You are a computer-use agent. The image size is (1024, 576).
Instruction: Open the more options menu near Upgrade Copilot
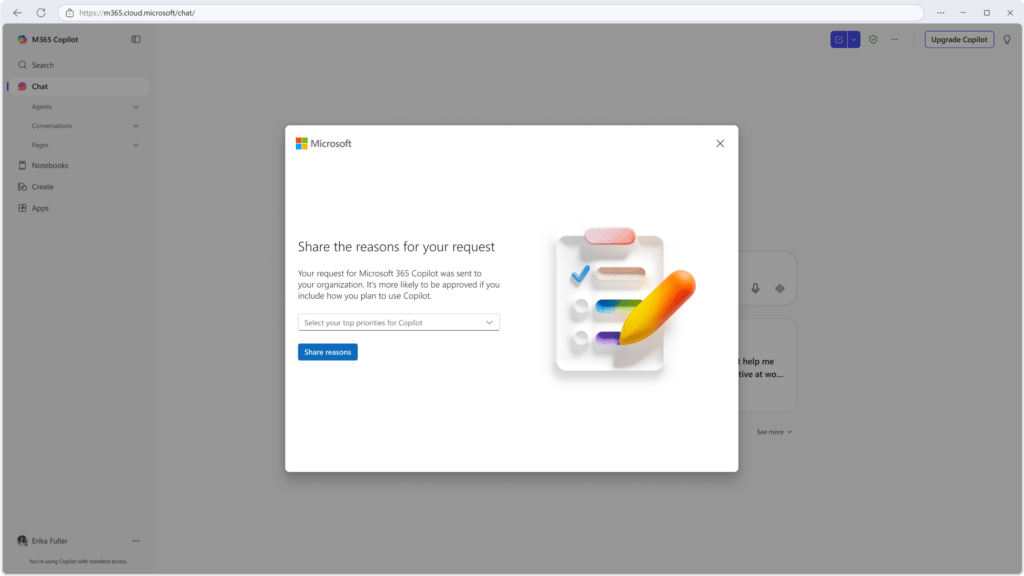pos(895,39)
